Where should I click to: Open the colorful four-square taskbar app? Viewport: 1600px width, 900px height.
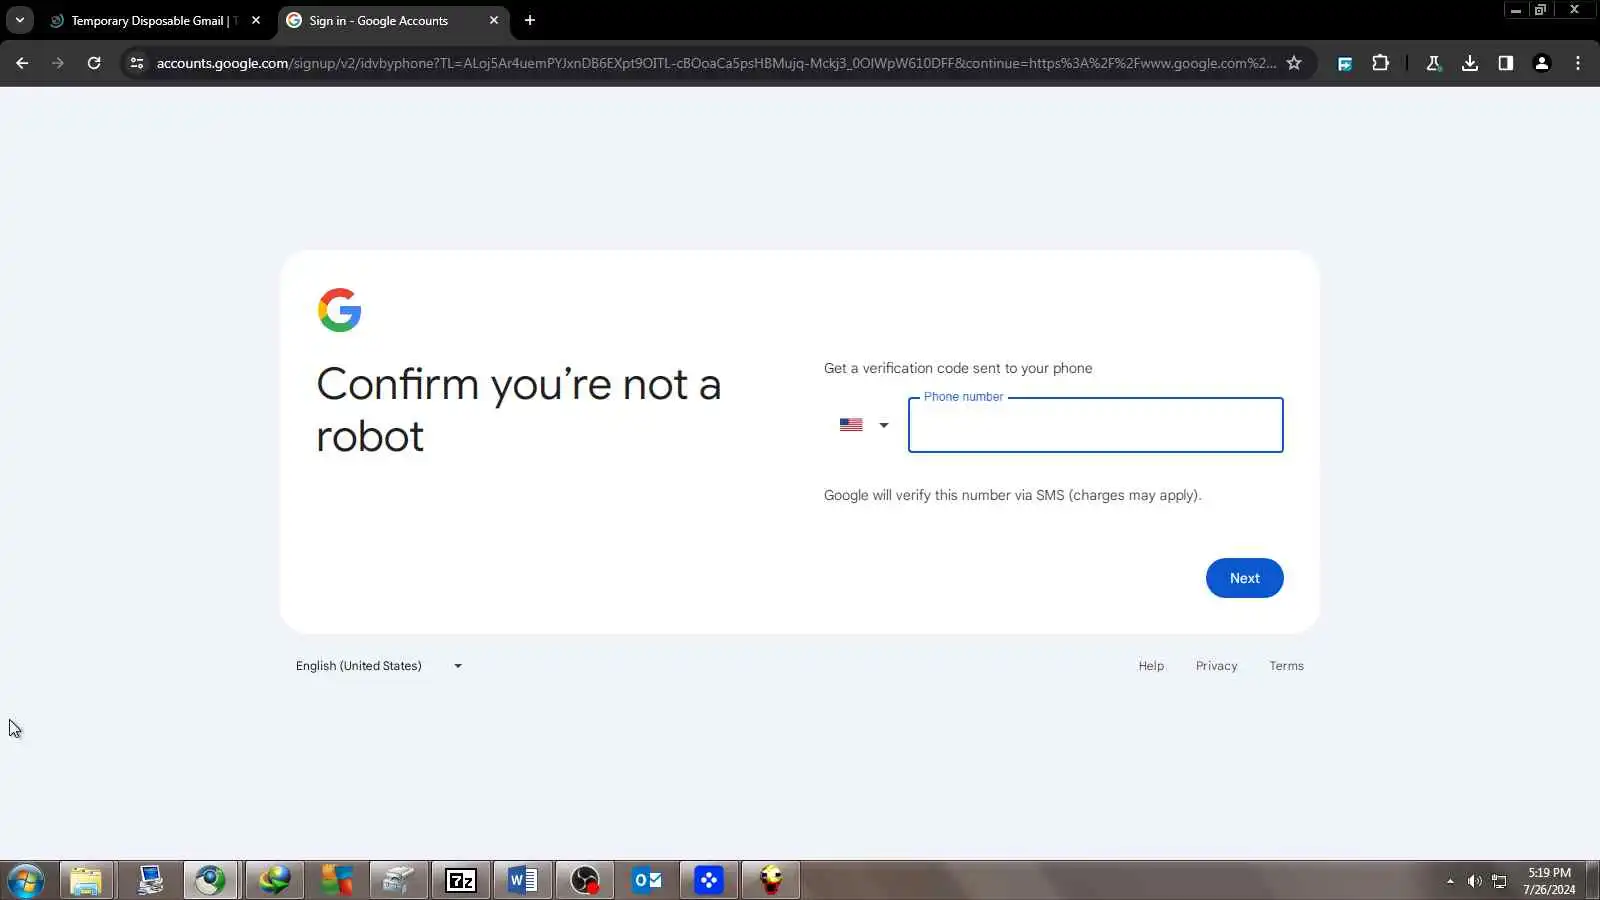(x=337, y=880)
